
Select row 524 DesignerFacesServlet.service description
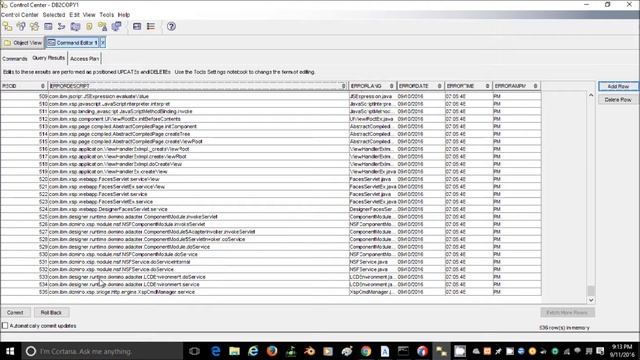(x=198, y=209)
